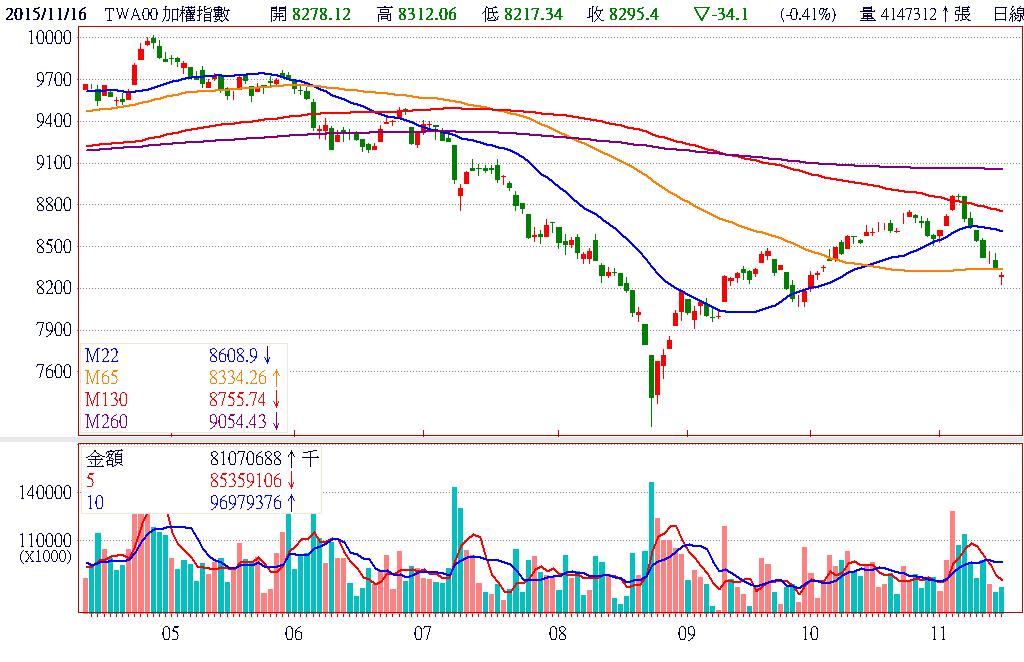The image size is (1024, 662).
Task: Click the 5-day average value 85359106
Action: click(x=246, y=481)
